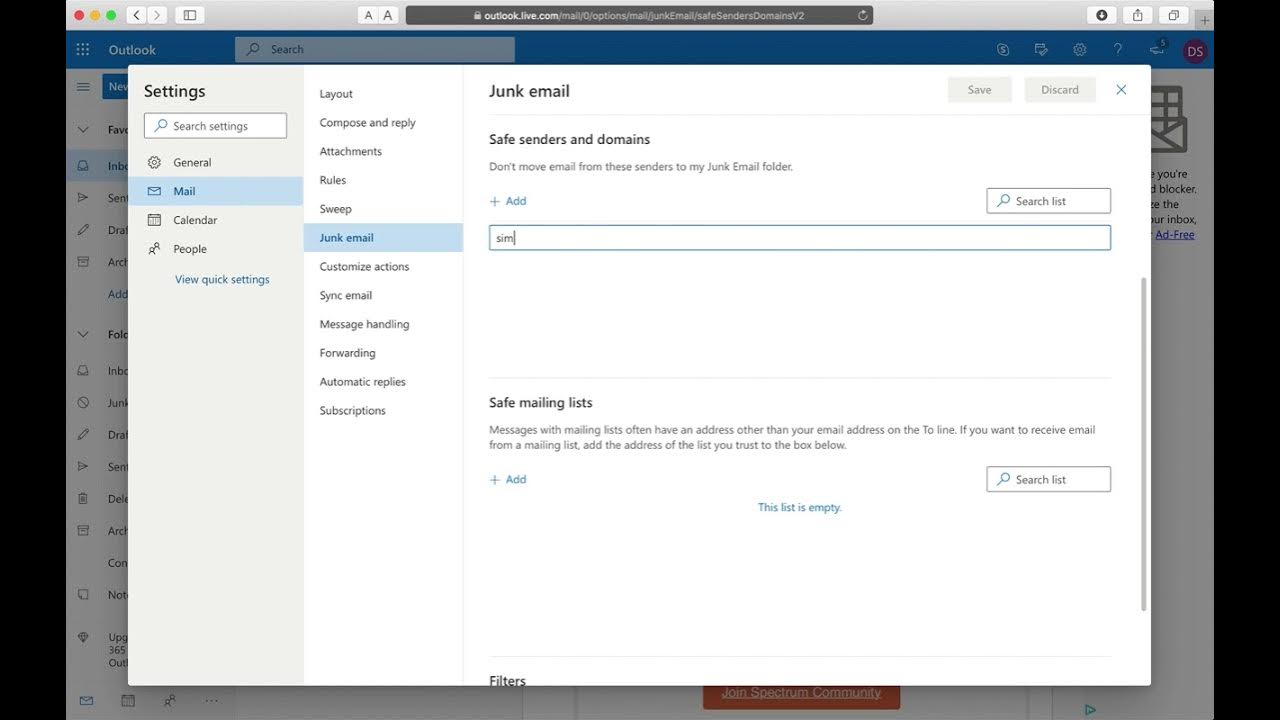The height and width of the screenshot is (720, 1280).
Task: Open Safari's share menu
Action: pos(1138,15)
